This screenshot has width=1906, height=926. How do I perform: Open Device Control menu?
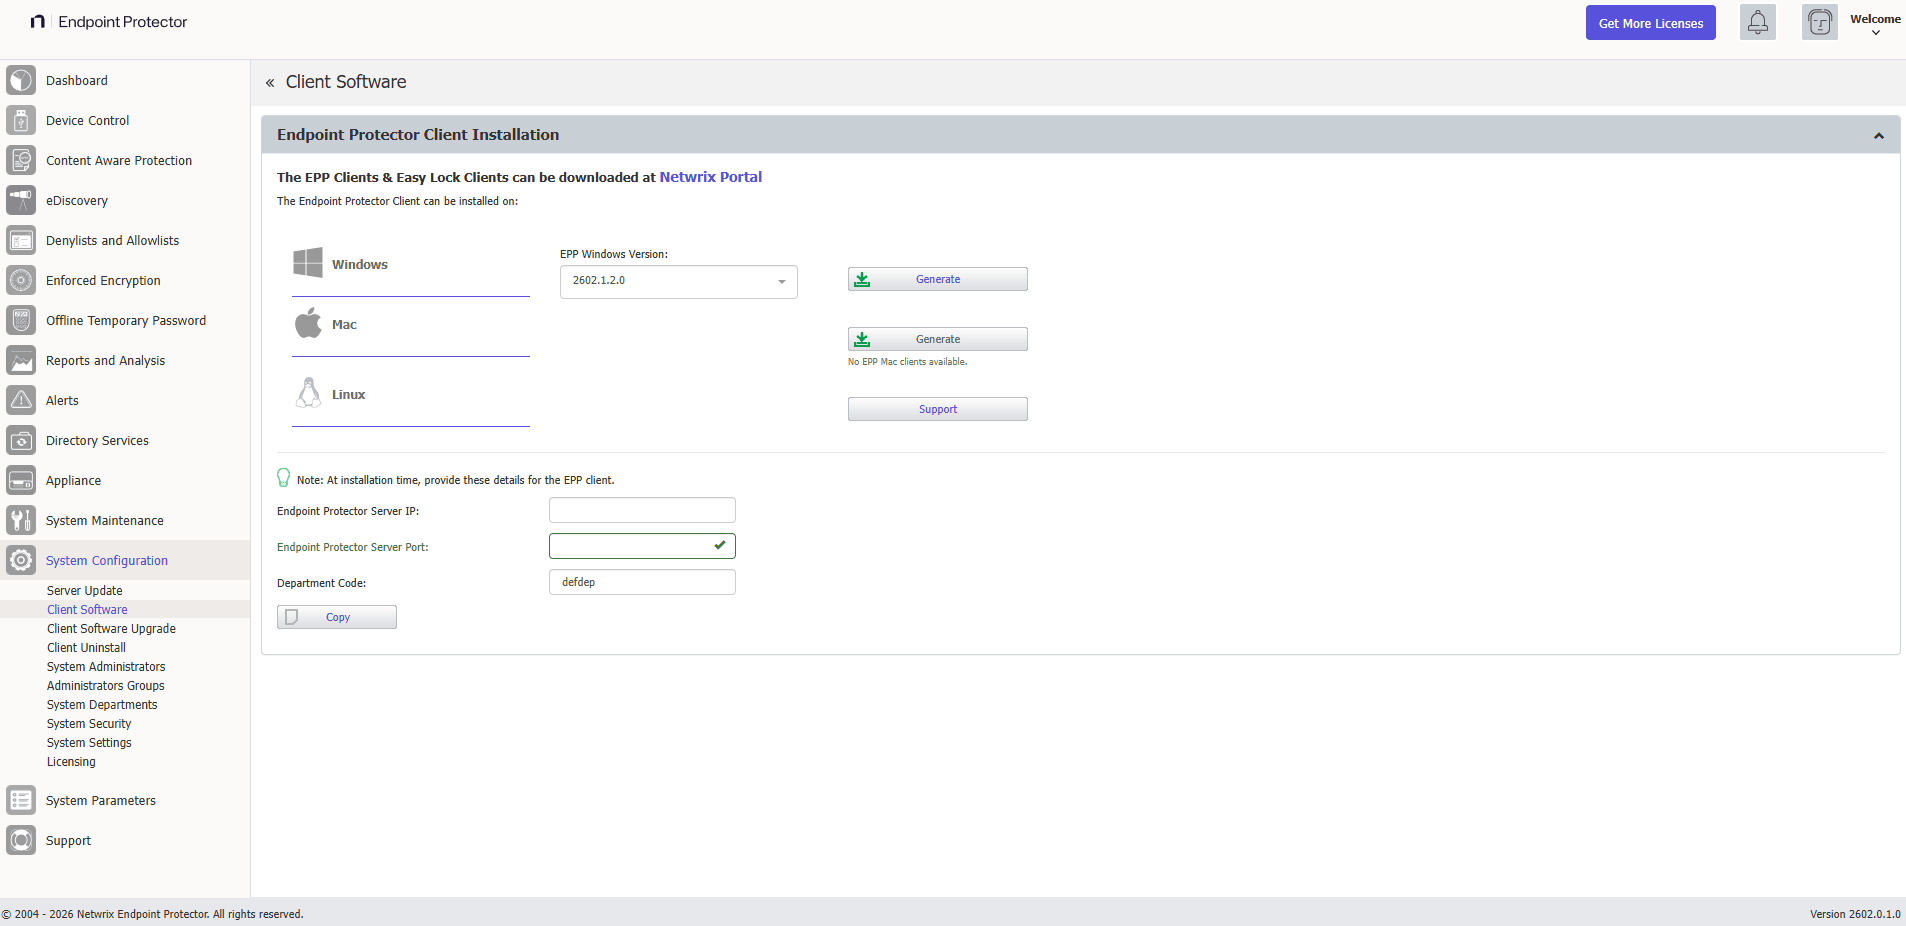[88, 121]
